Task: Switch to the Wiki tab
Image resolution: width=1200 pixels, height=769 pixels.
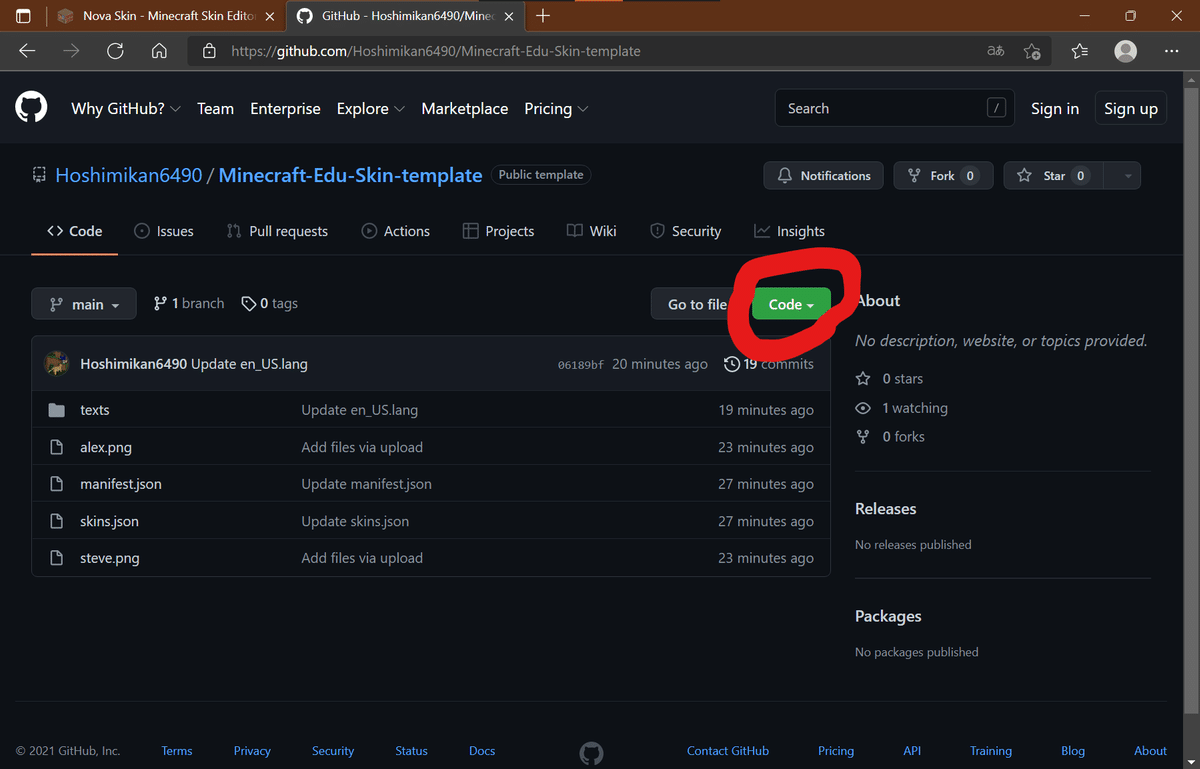Action: (x=592, y=231)
